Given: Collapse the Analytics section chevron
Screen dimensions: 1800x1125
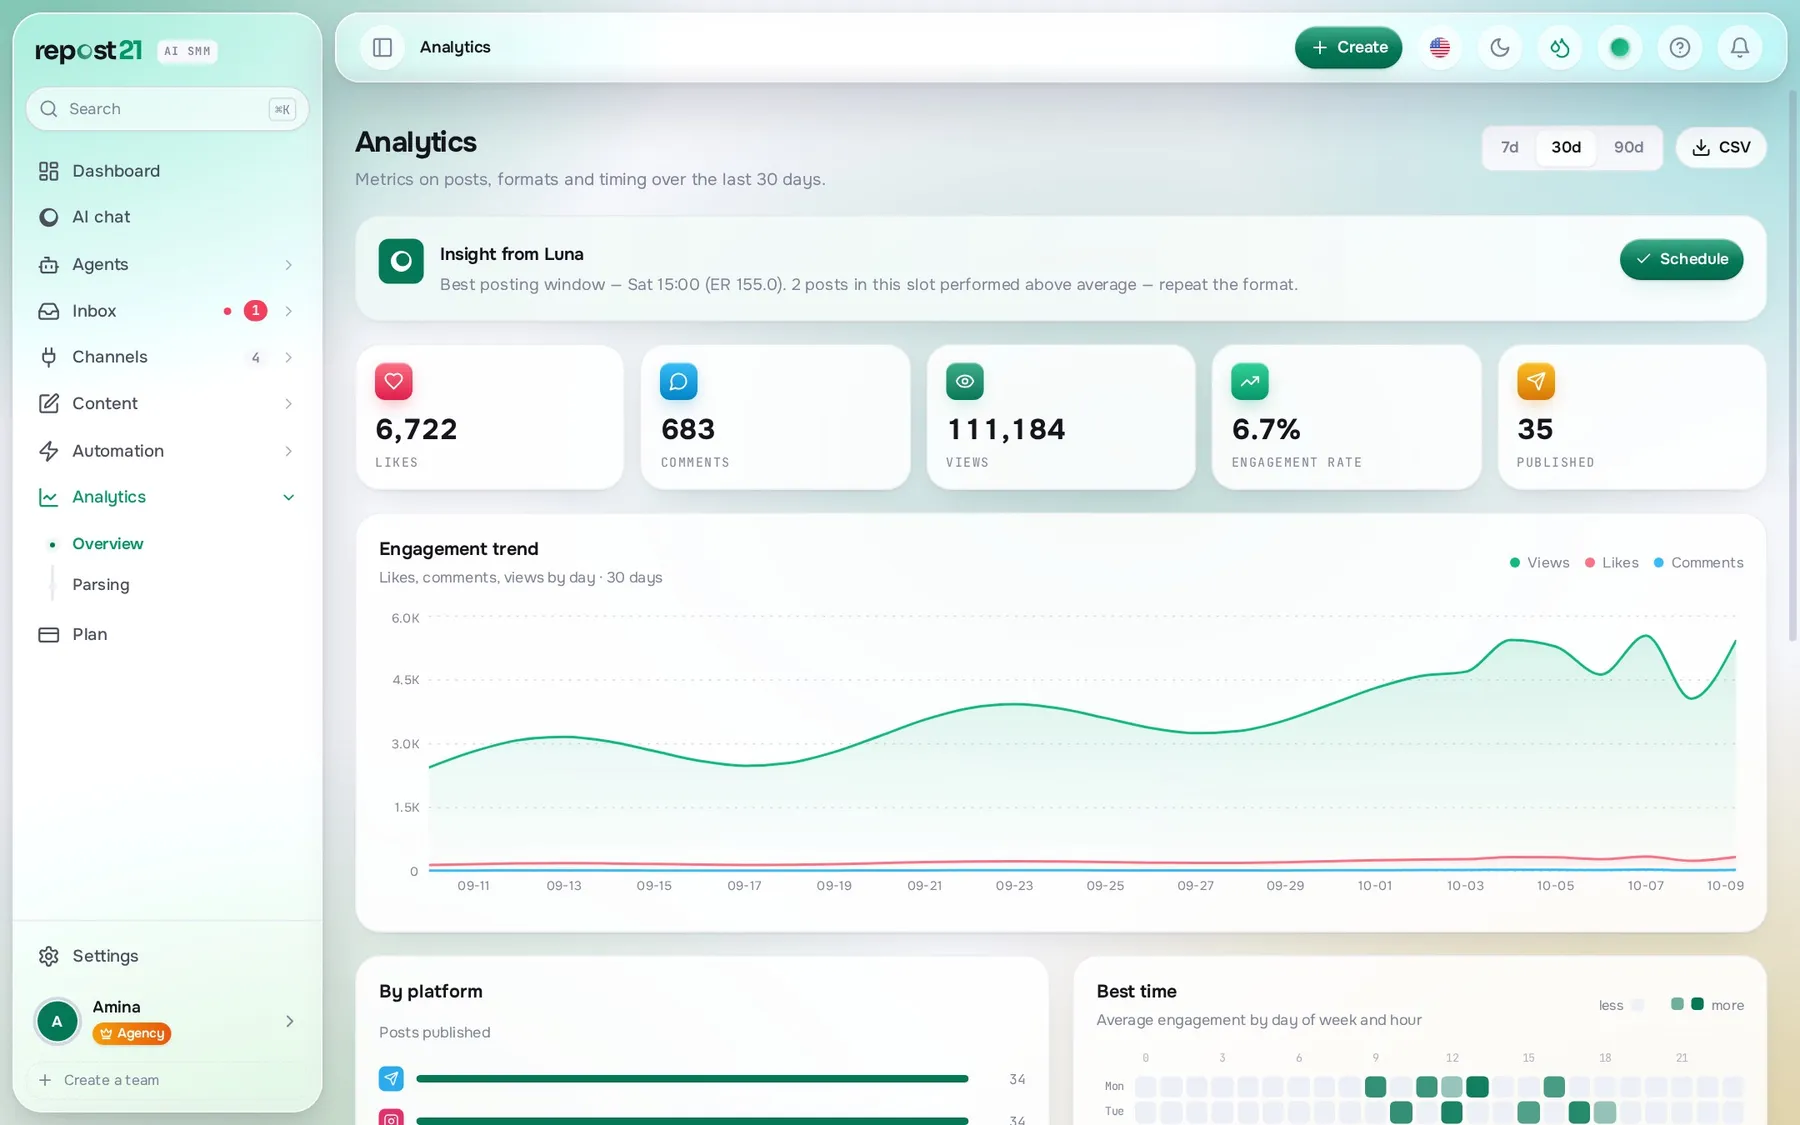Looking at the screenshot, I should (x=288, y=497).
